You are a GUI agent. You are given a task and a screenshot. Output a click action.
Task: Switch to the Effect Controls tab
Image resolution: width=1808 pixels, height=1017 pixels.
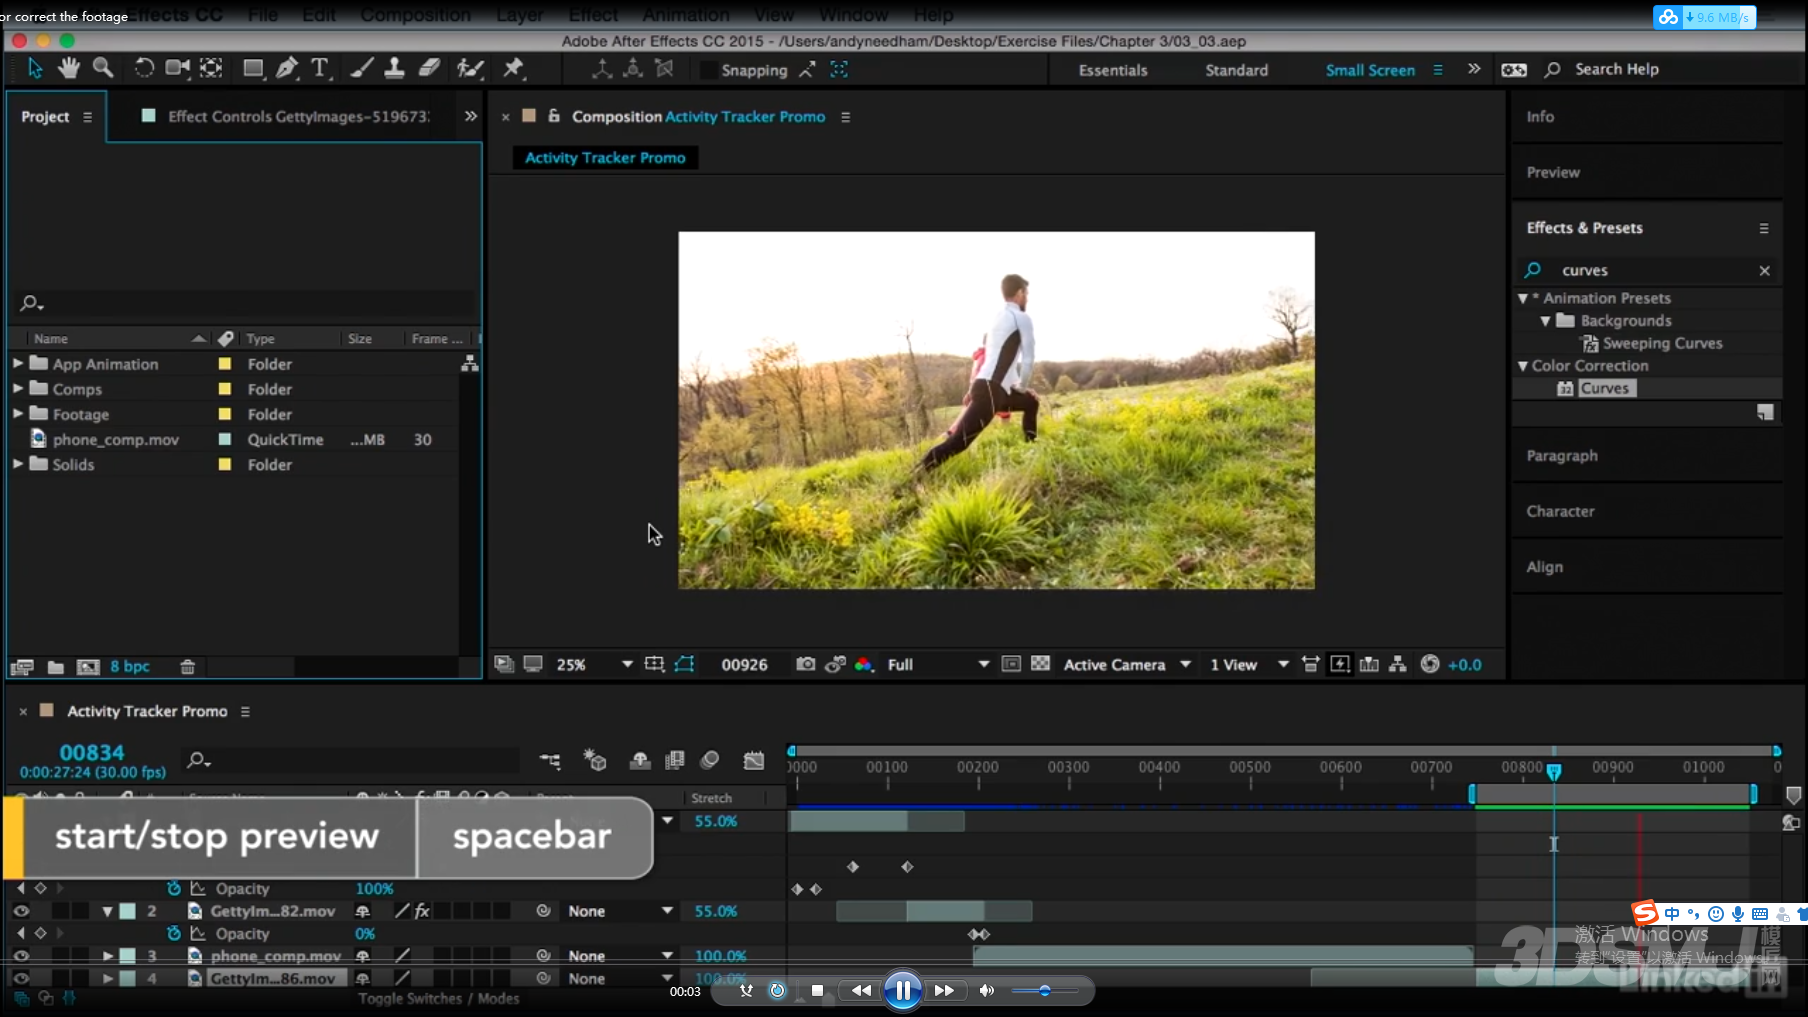[x=298, y=116]
